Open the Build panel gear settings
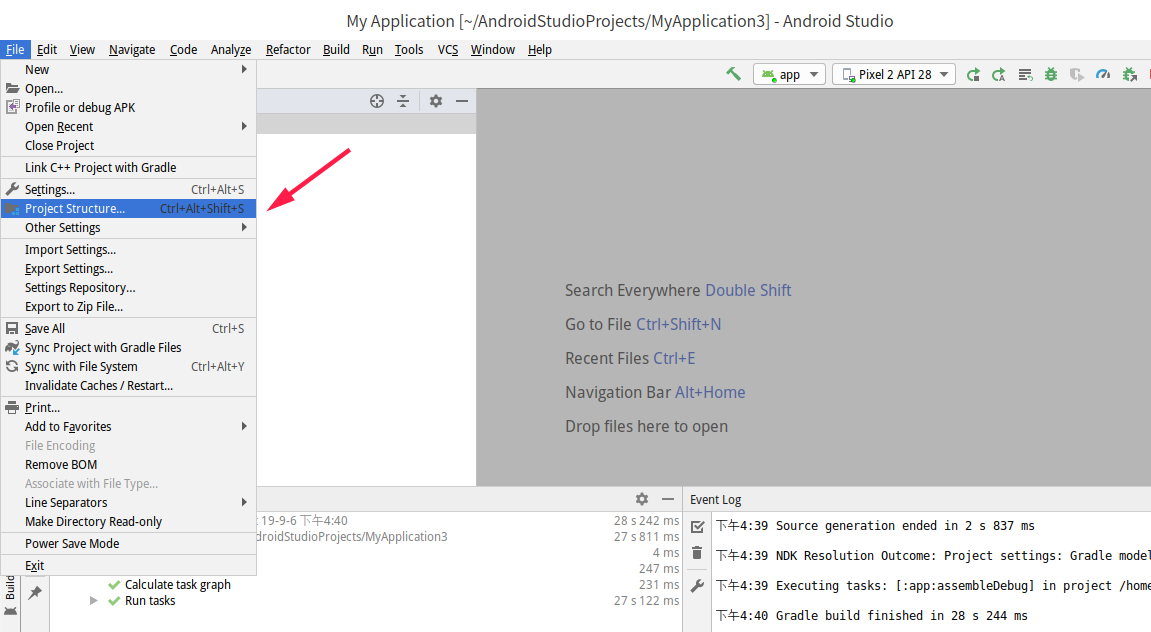The width and height of the screenshot is (1151, 632). click(x=642, y=499)
